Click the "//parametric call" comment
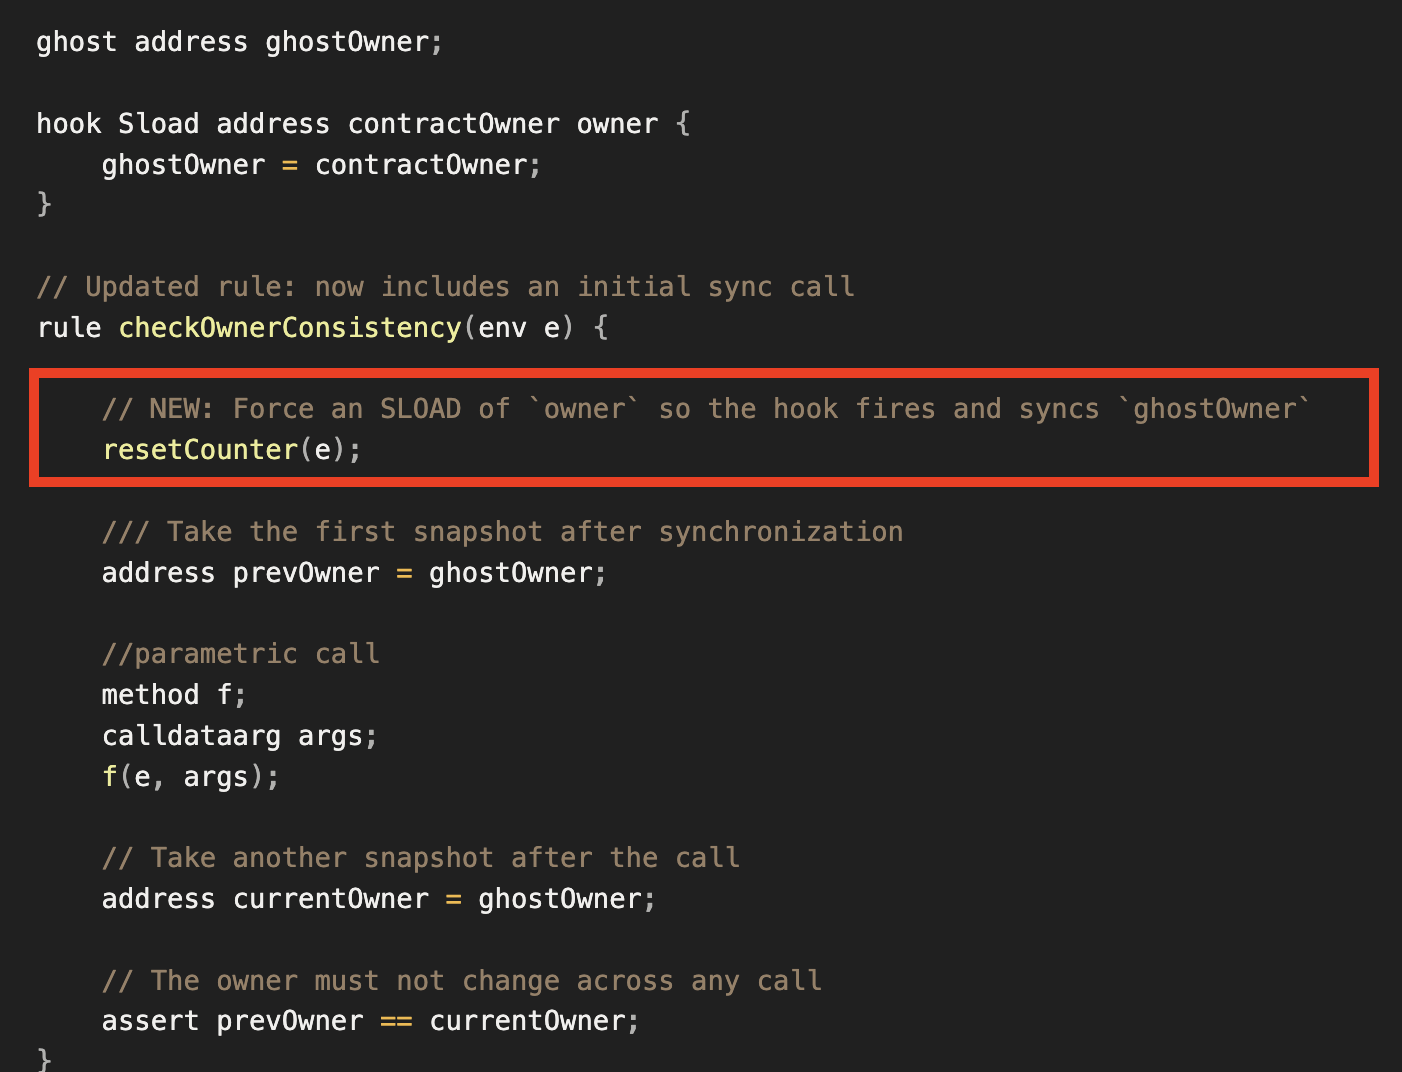 click(x=240, y=654)
